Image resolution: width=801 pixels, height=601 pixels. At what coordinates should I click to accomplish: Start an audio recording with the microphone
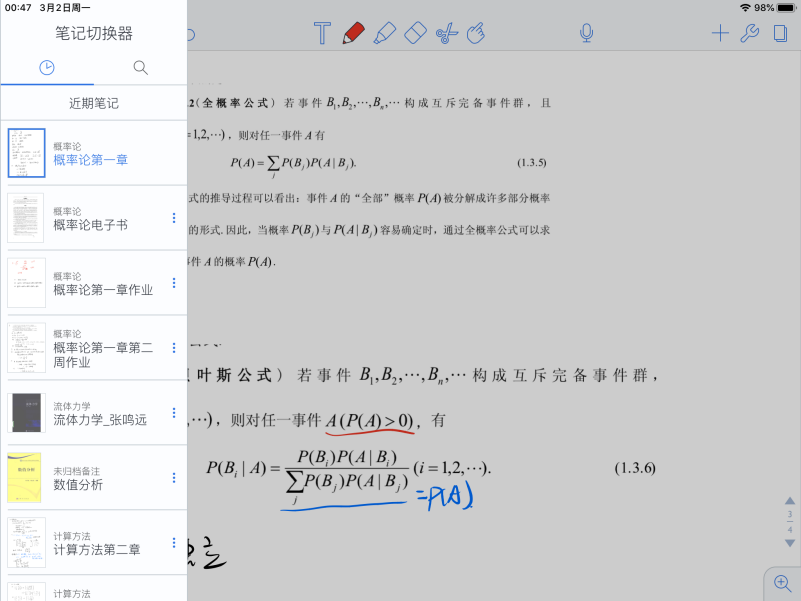[x=586, y=33]
